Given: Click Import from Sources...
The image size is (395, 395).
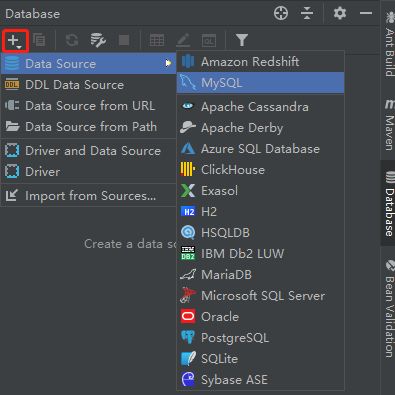Looking at the screenshot, I should [x=89, y=196].
